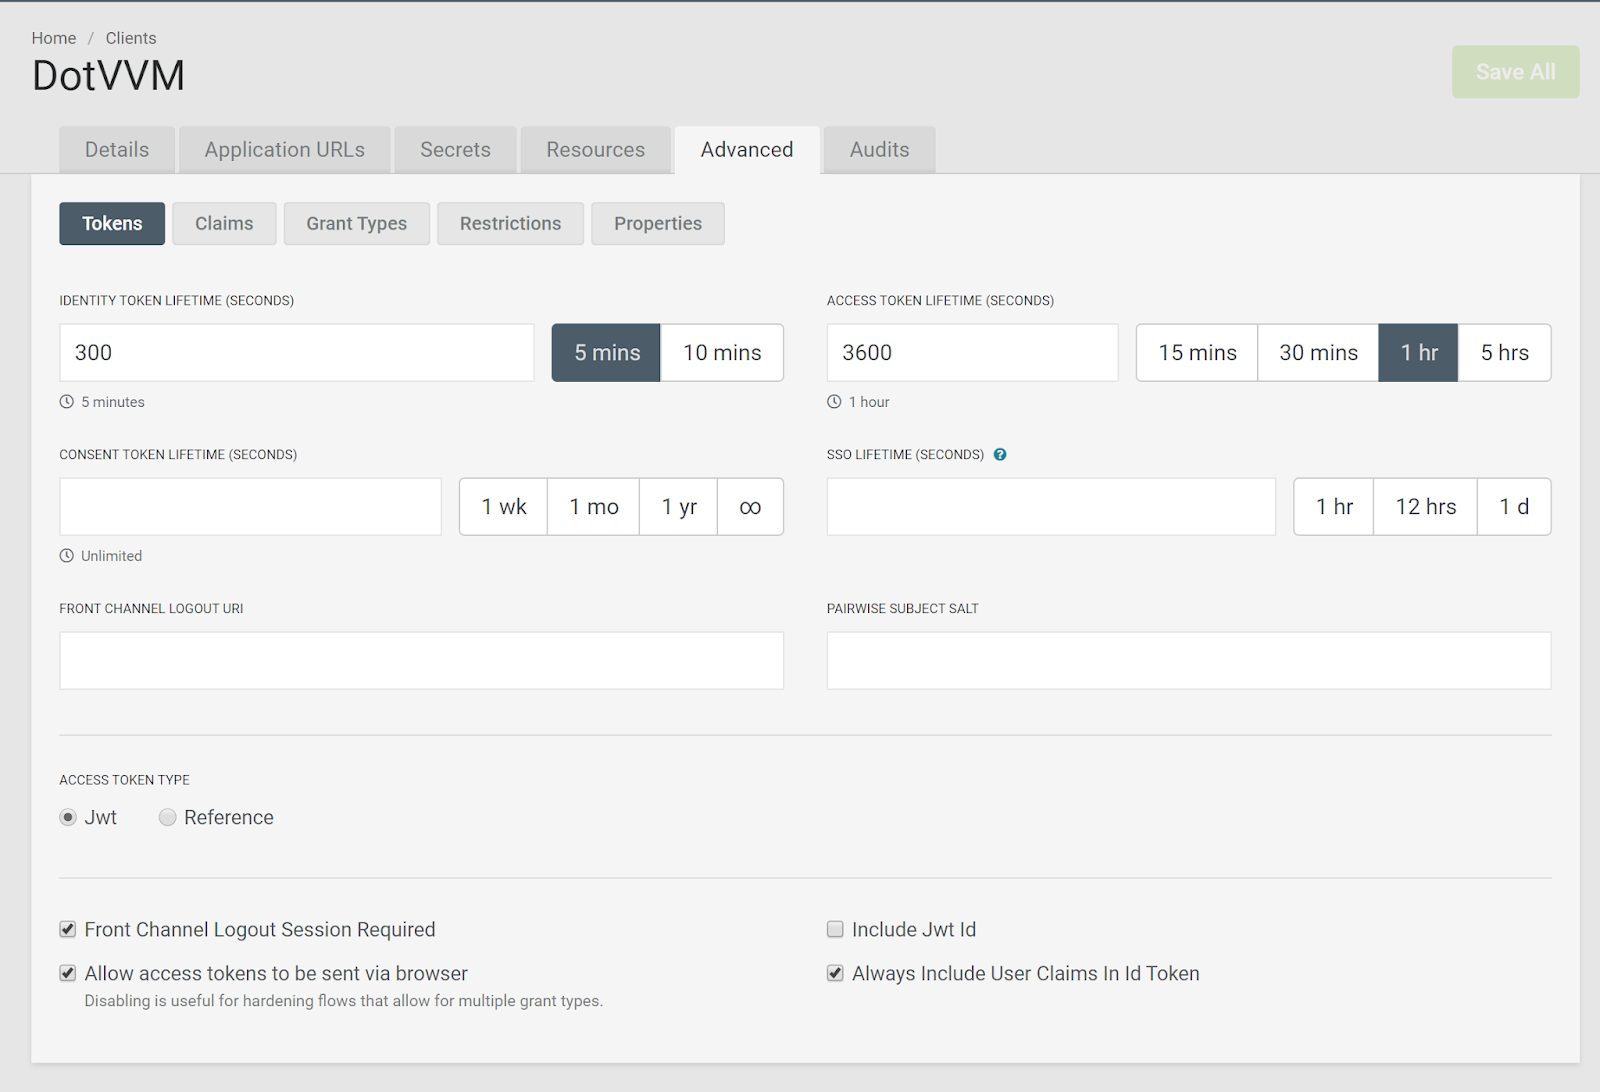This screenshot has height=1092, width=1600.
Task: Set consent token lifetime to 1 wk
Action: click(504, 507)
